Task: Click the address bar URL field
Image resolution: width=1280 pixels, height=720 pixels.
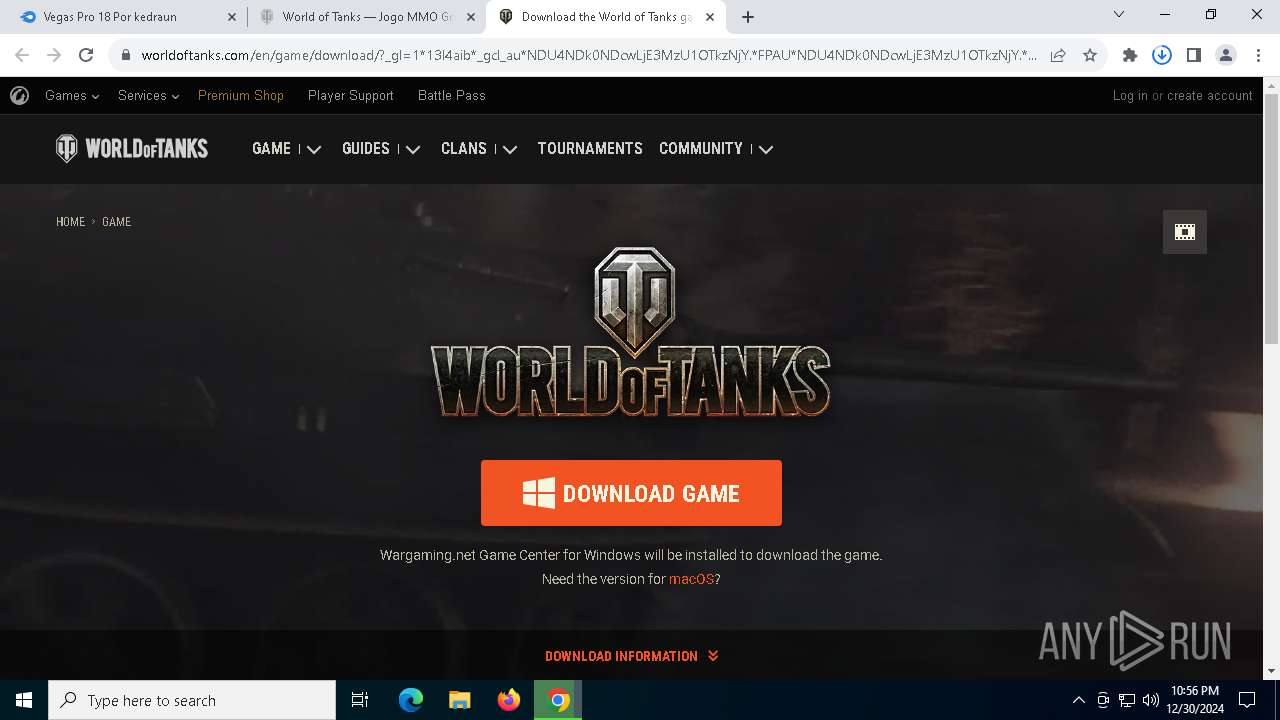Action: click(589, 55)
